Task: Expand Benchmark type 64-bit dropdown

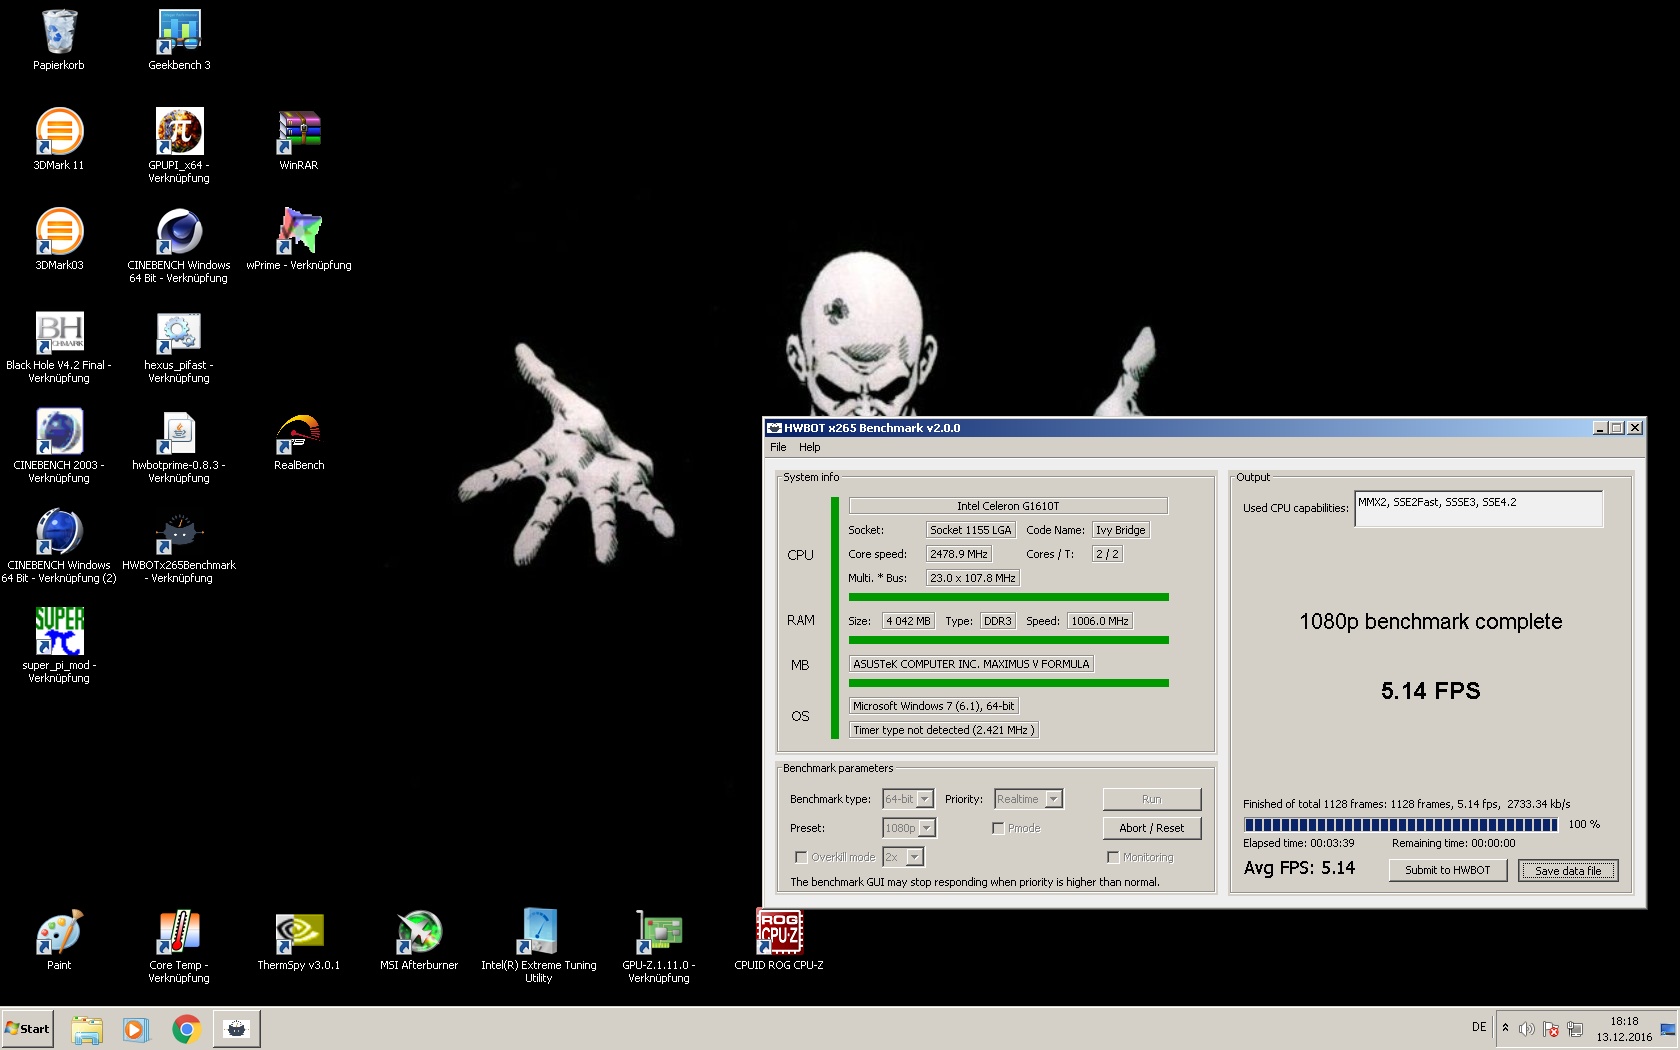Action: [925, 799]
